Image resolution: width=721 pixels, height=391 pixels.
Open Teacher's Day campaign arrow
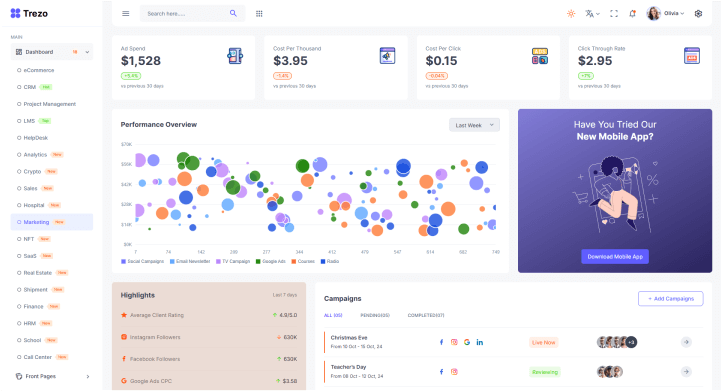point(686,372)
